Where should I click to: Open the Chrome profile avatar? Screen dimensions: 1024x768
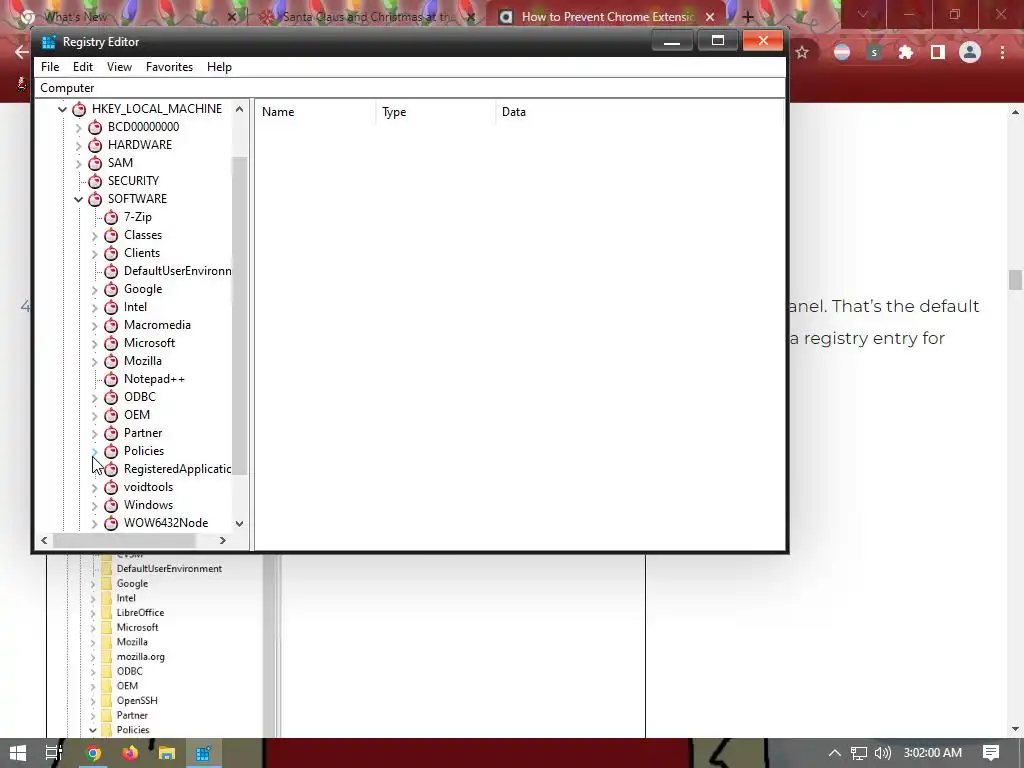click(x=970, y=52)
